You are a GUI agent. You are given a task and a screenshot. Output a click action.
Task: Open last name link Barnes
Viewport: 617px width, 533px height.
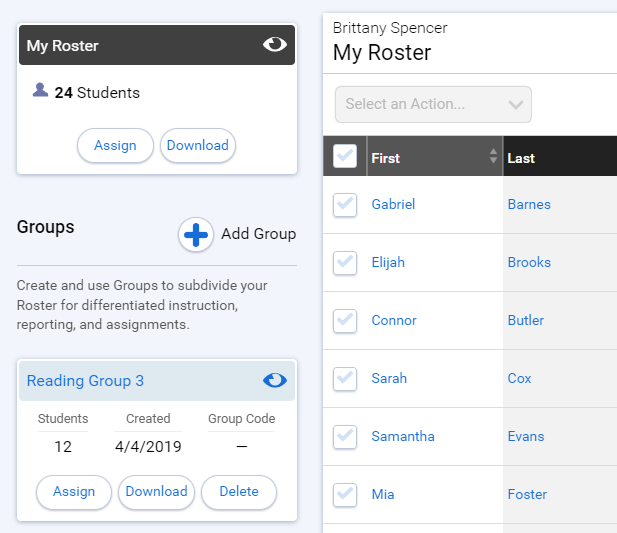pos(529,205)
